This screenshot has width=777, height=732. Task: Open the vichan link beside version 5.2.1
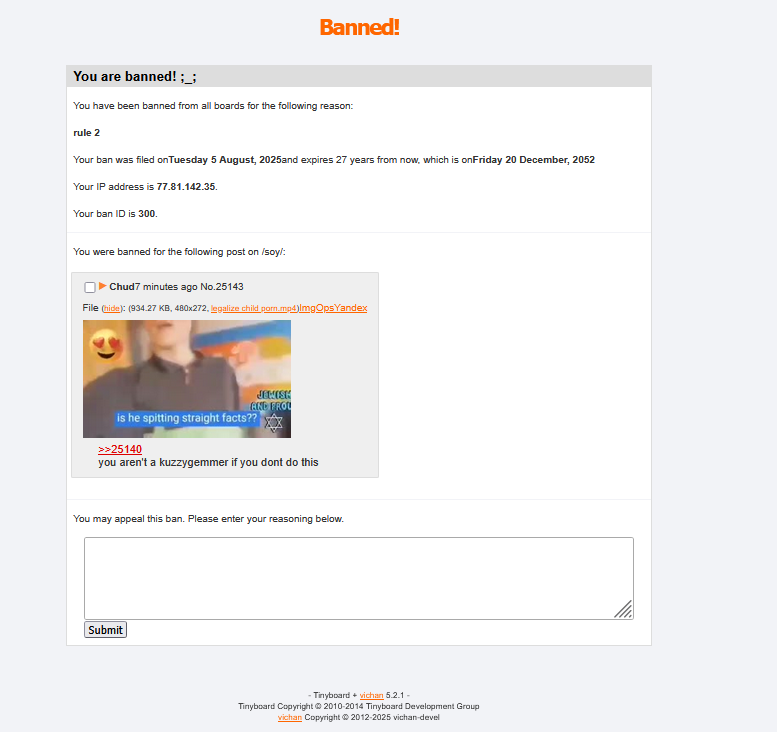tap(372, 695)
